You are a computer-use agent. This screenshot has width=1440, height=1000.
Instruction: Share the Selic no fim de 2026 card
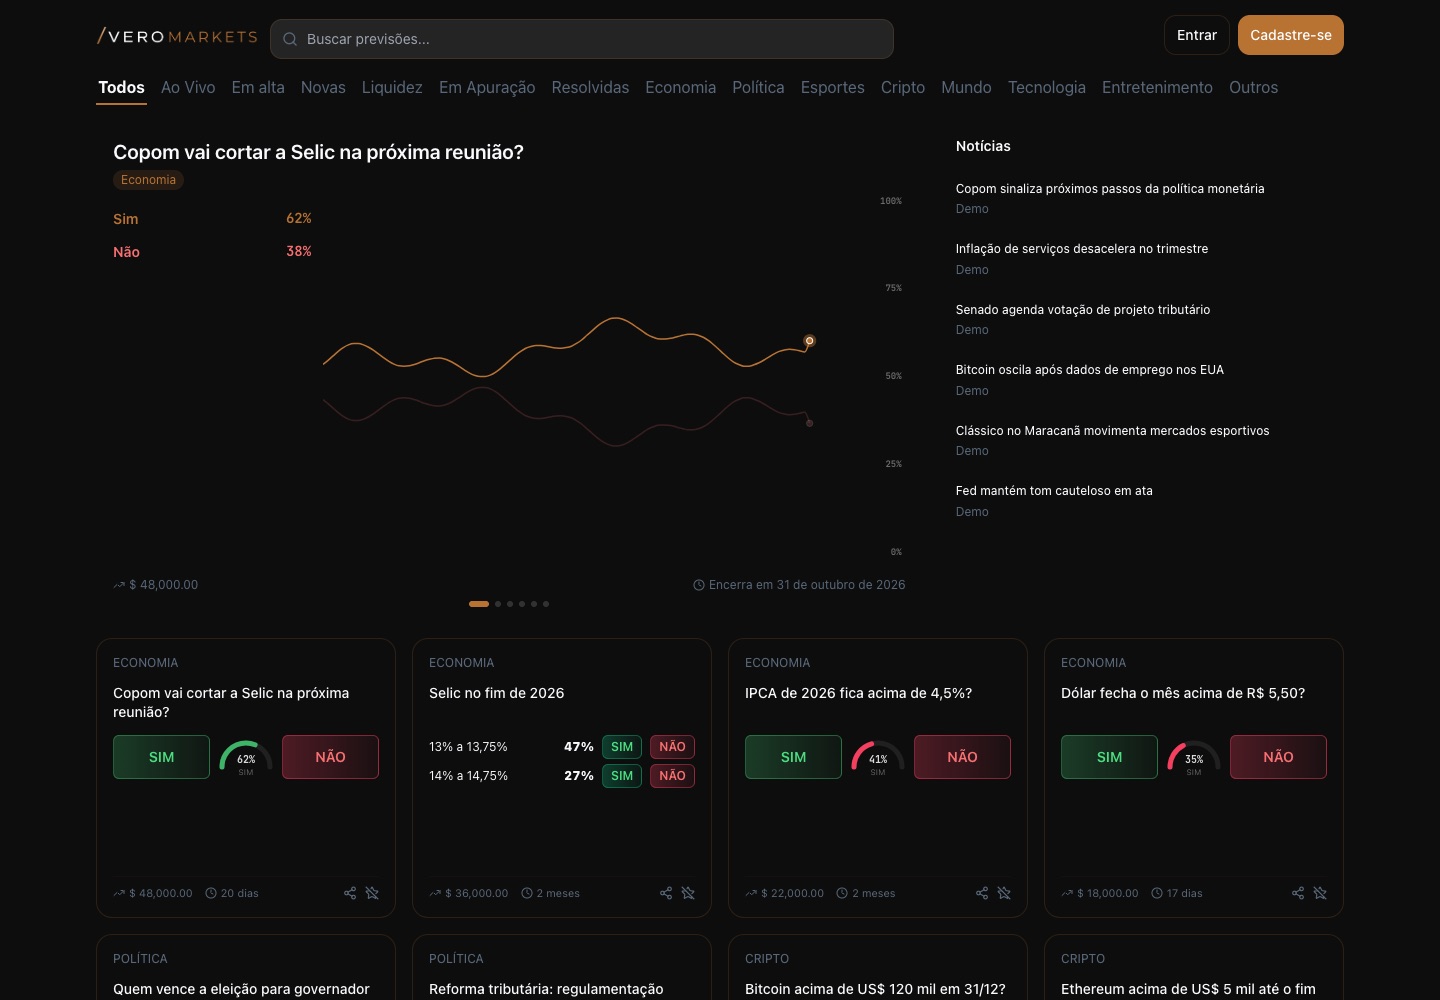[666, 893]
